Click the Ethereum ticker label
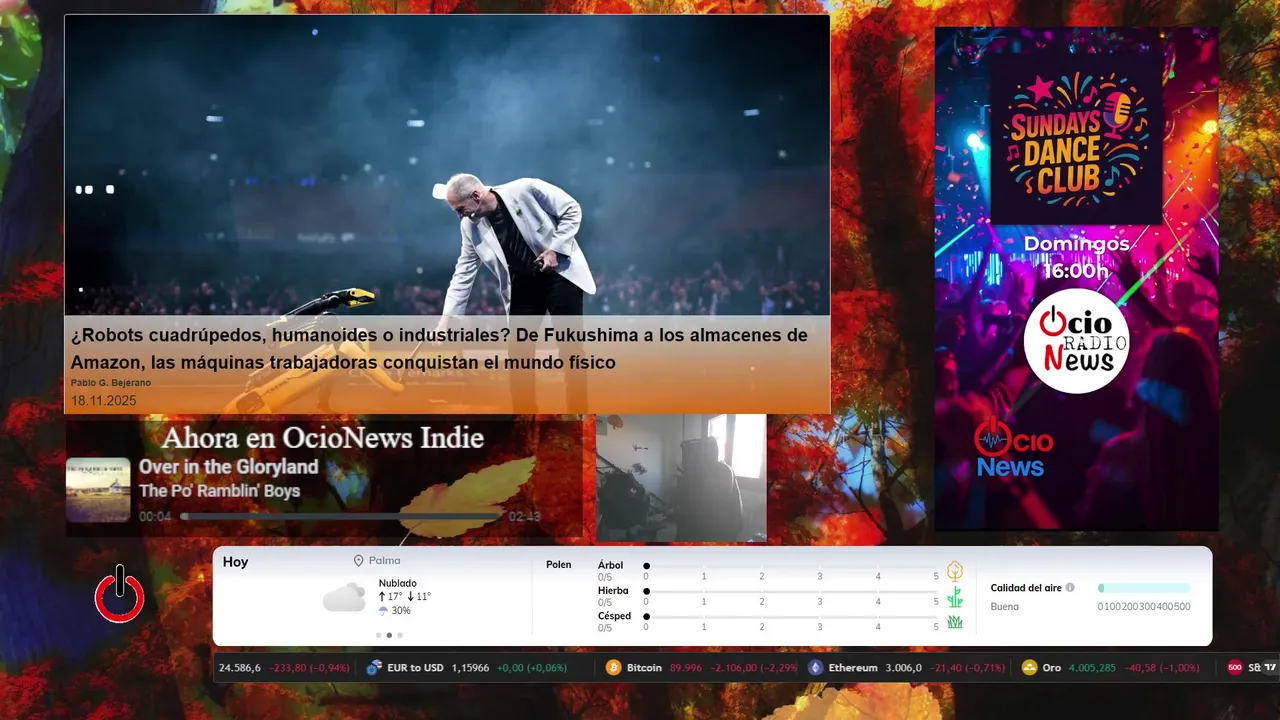 [x=853, y=667]
